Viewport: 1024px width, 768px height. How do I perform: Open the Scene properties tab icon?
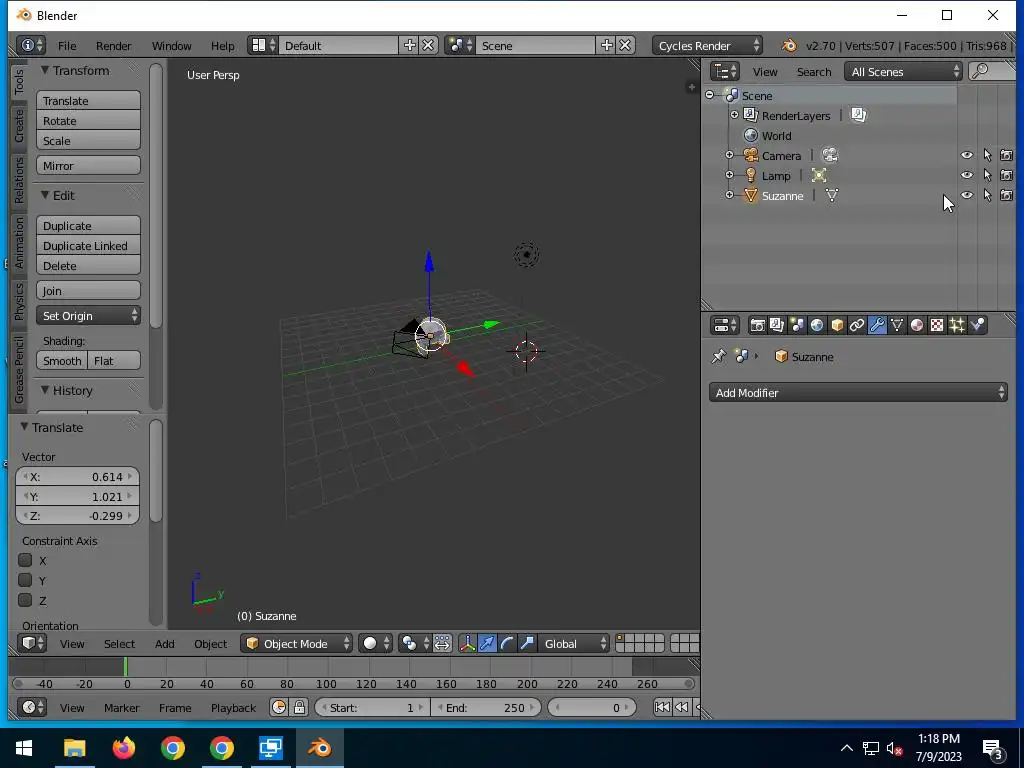click(x=797, y=325)
